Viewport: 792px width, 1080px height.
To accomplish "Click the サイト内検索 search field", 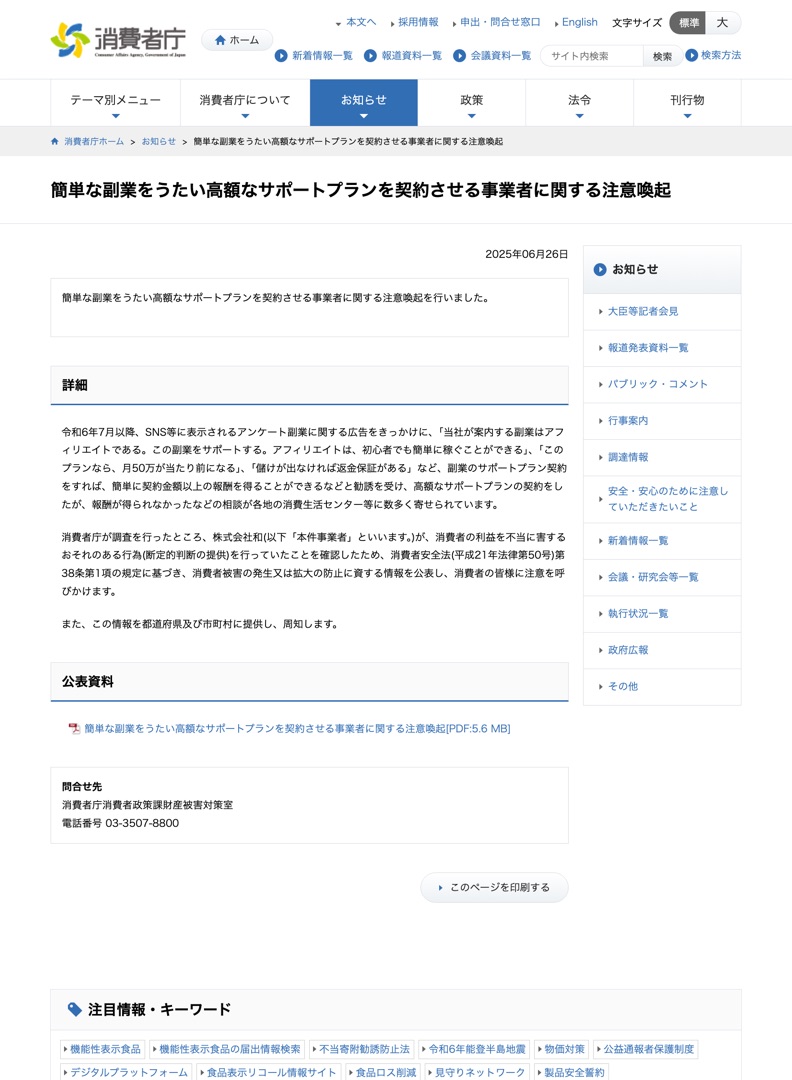I will point(592,56).
